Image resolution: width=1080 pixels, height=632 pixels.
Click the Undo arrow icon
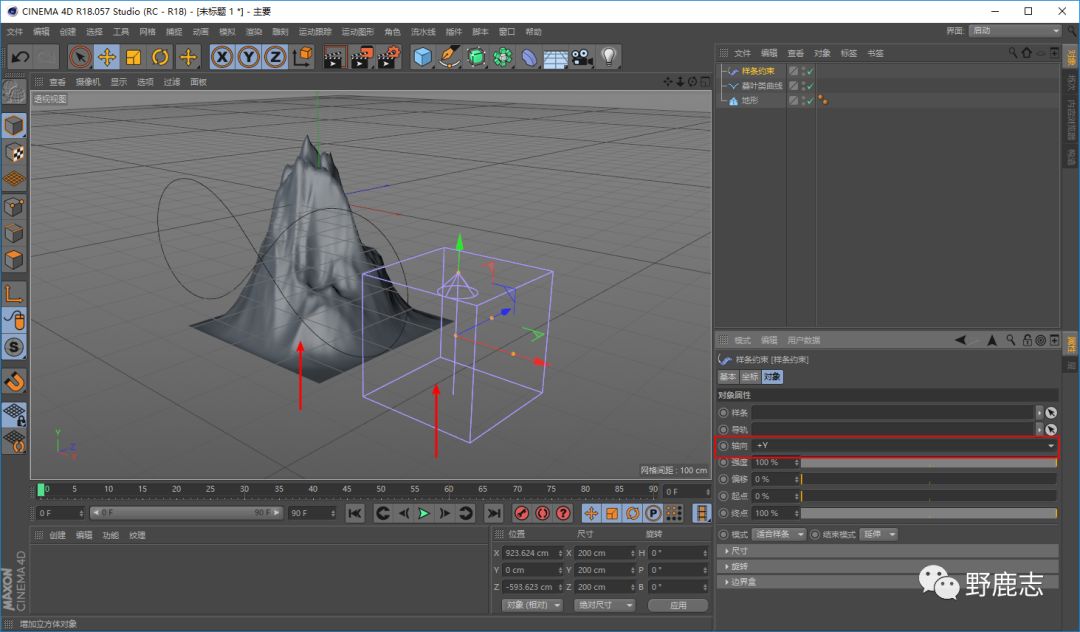[20, 56]
